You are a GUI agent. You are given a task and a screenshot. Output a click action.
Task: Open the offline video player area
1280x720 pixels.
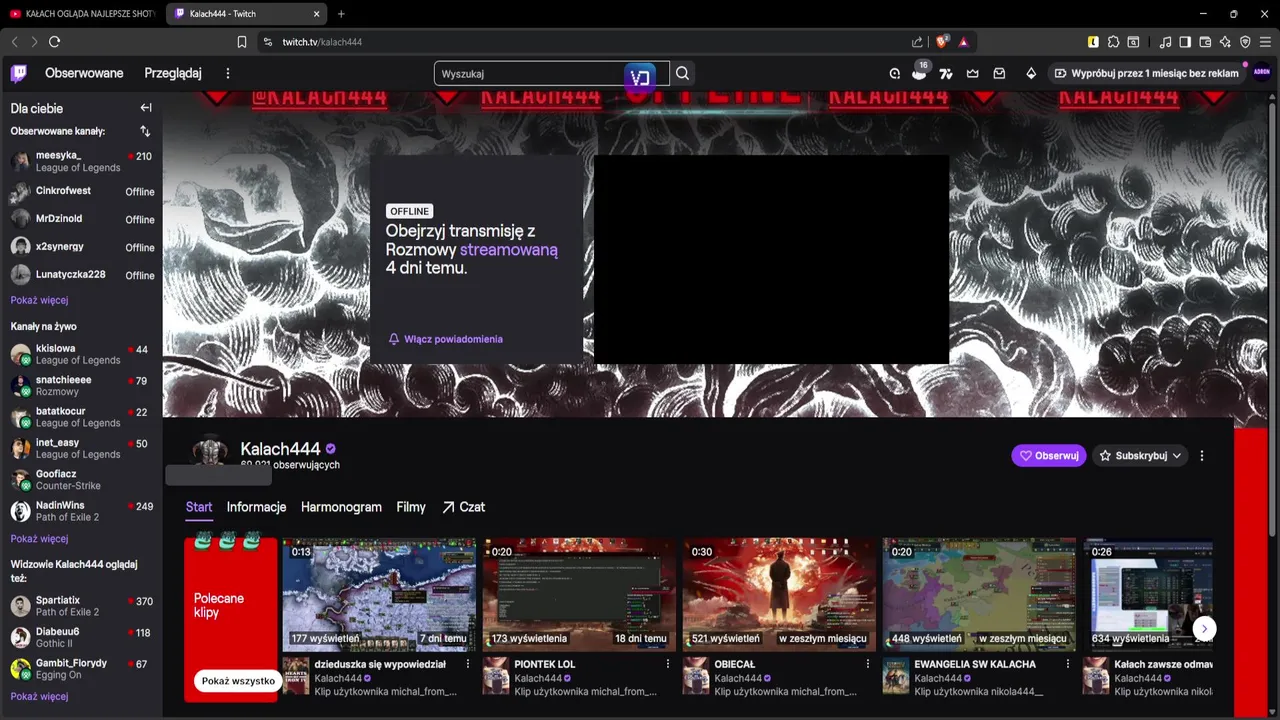point(771,259)
